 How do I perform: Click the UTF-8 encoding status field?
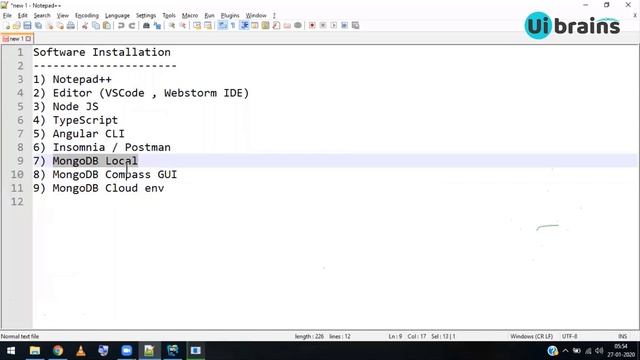pos(569,336)
